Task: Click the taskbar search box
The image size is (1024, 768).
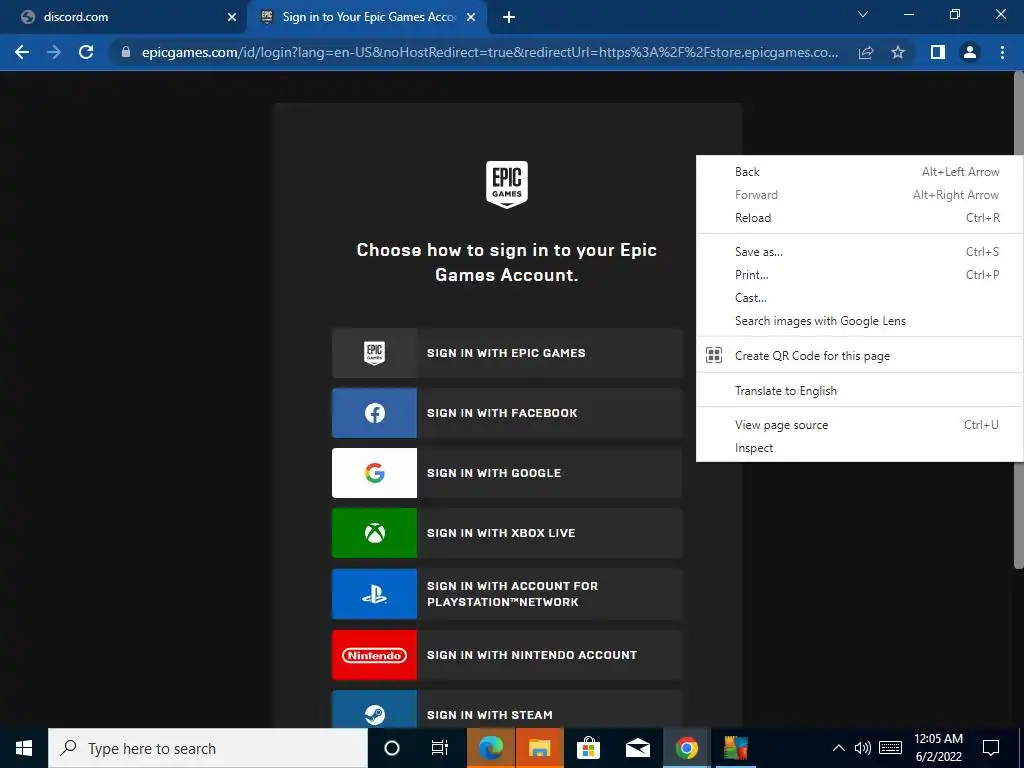Action: (x=208, y=748)
